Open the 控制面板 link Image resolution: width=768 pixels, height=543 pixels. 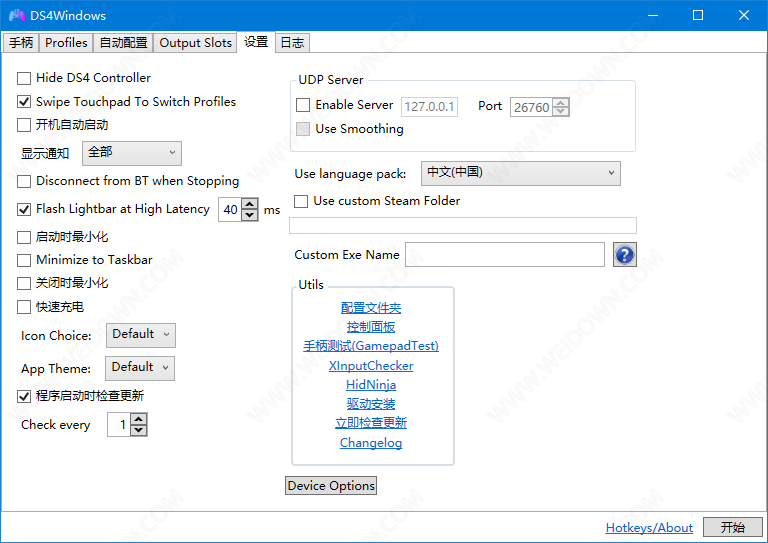[371, 327]
